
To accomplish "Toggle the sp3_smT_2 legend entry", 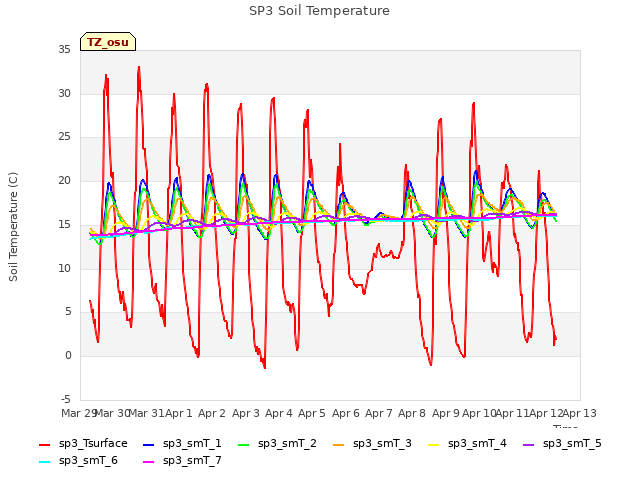I will coord(277,444).
